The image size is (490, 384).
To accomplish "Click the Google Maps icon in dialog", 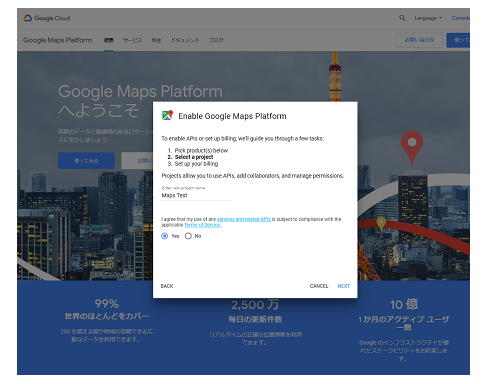I will coord(167,116).
